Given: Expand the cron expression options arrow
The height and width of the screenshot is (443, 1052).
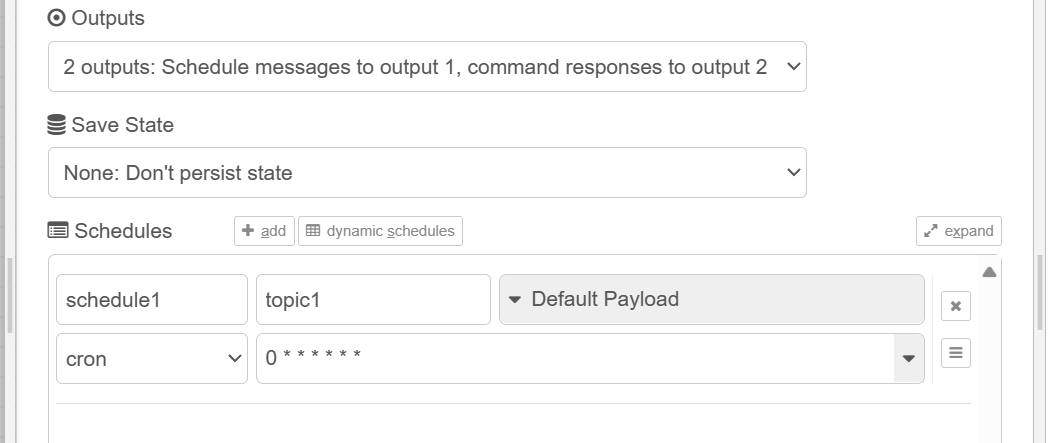Looking at the screenshot, I should point(909,359).
